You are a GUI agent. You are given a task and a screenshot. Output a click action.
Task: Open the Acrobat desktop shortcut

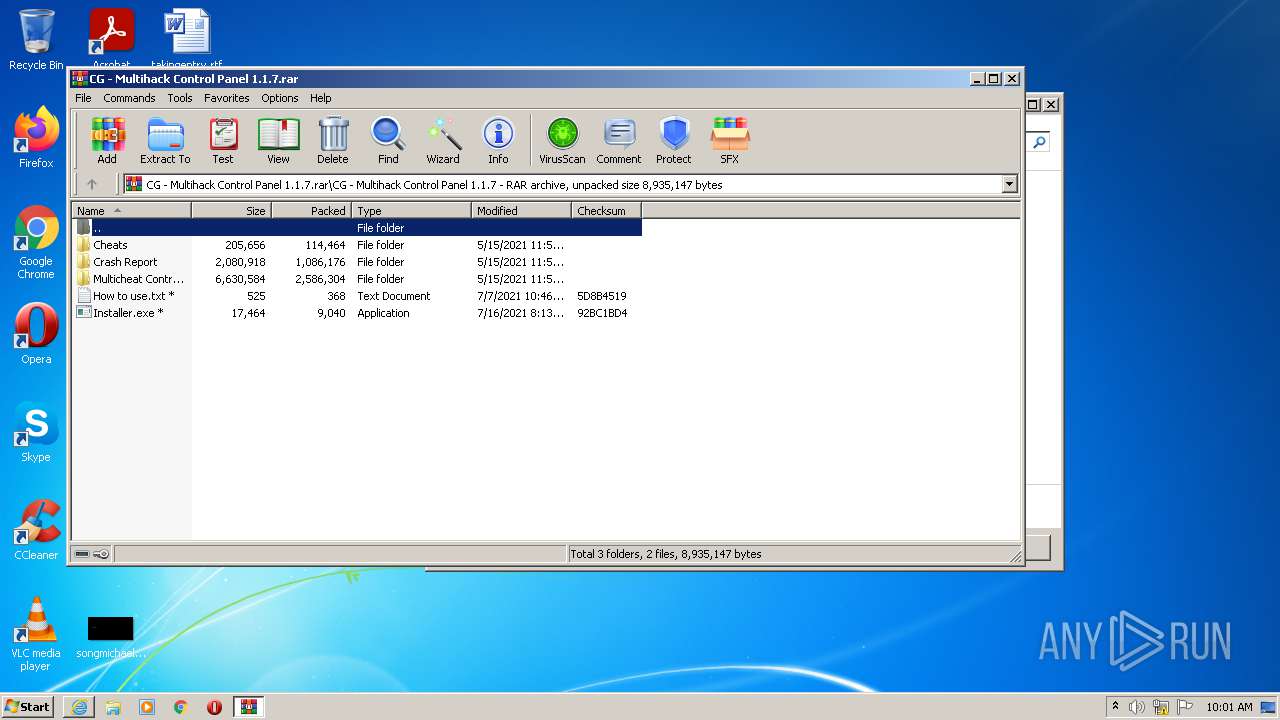111,38
